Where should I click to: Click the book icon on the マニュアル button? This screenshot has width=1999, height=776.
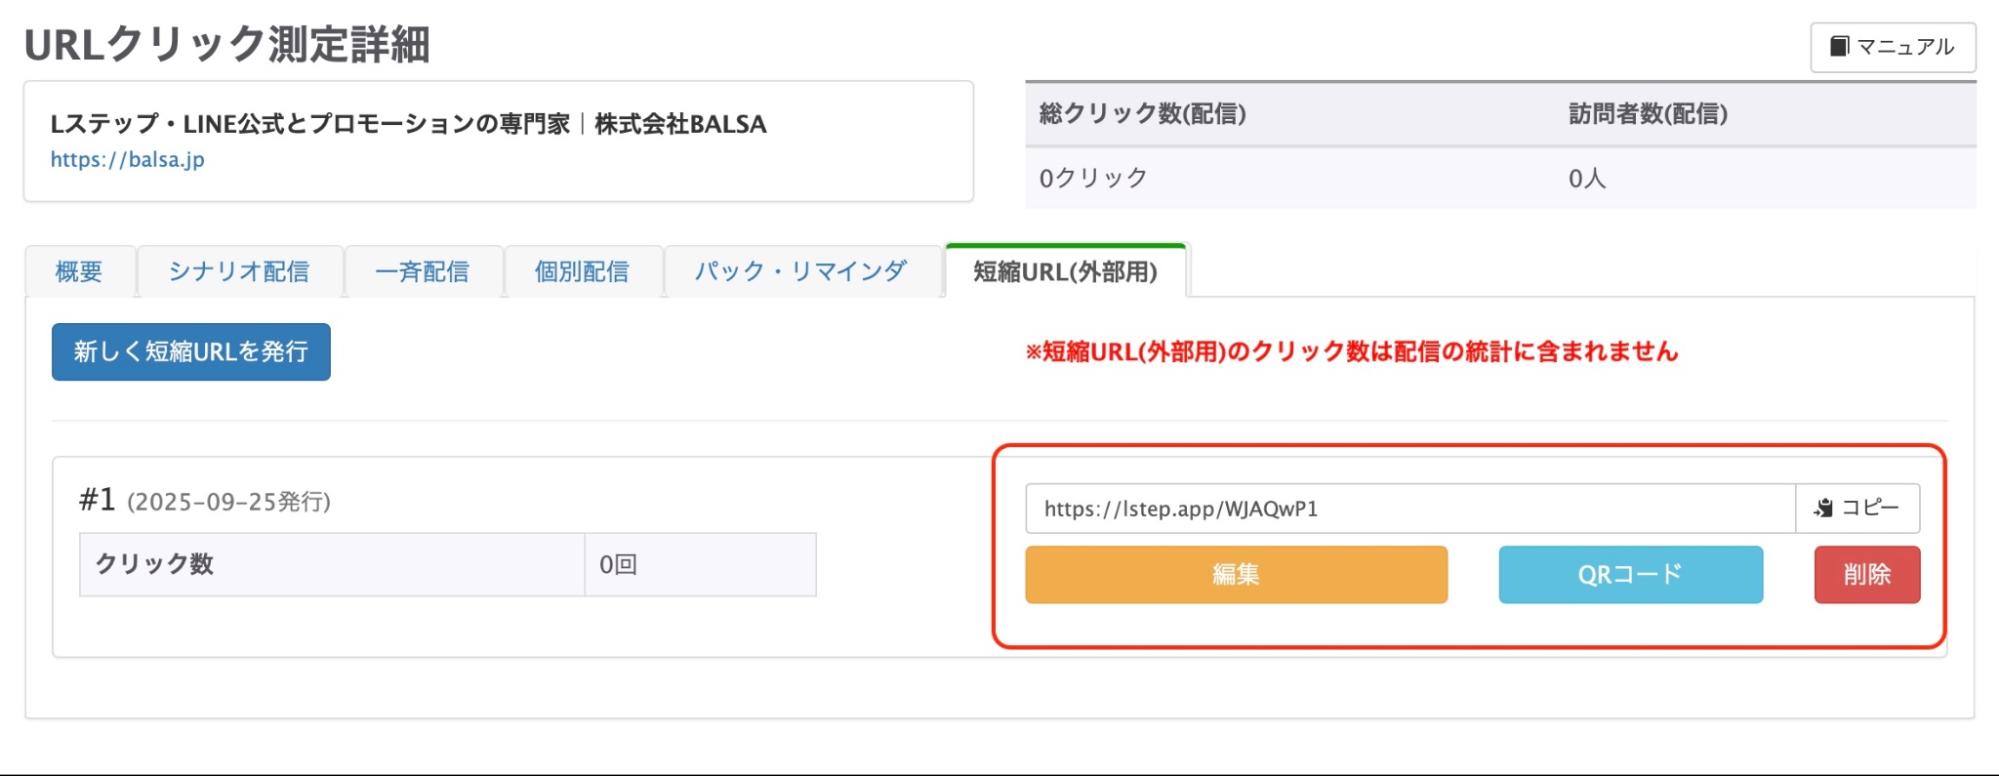[x=1840, y=45]
